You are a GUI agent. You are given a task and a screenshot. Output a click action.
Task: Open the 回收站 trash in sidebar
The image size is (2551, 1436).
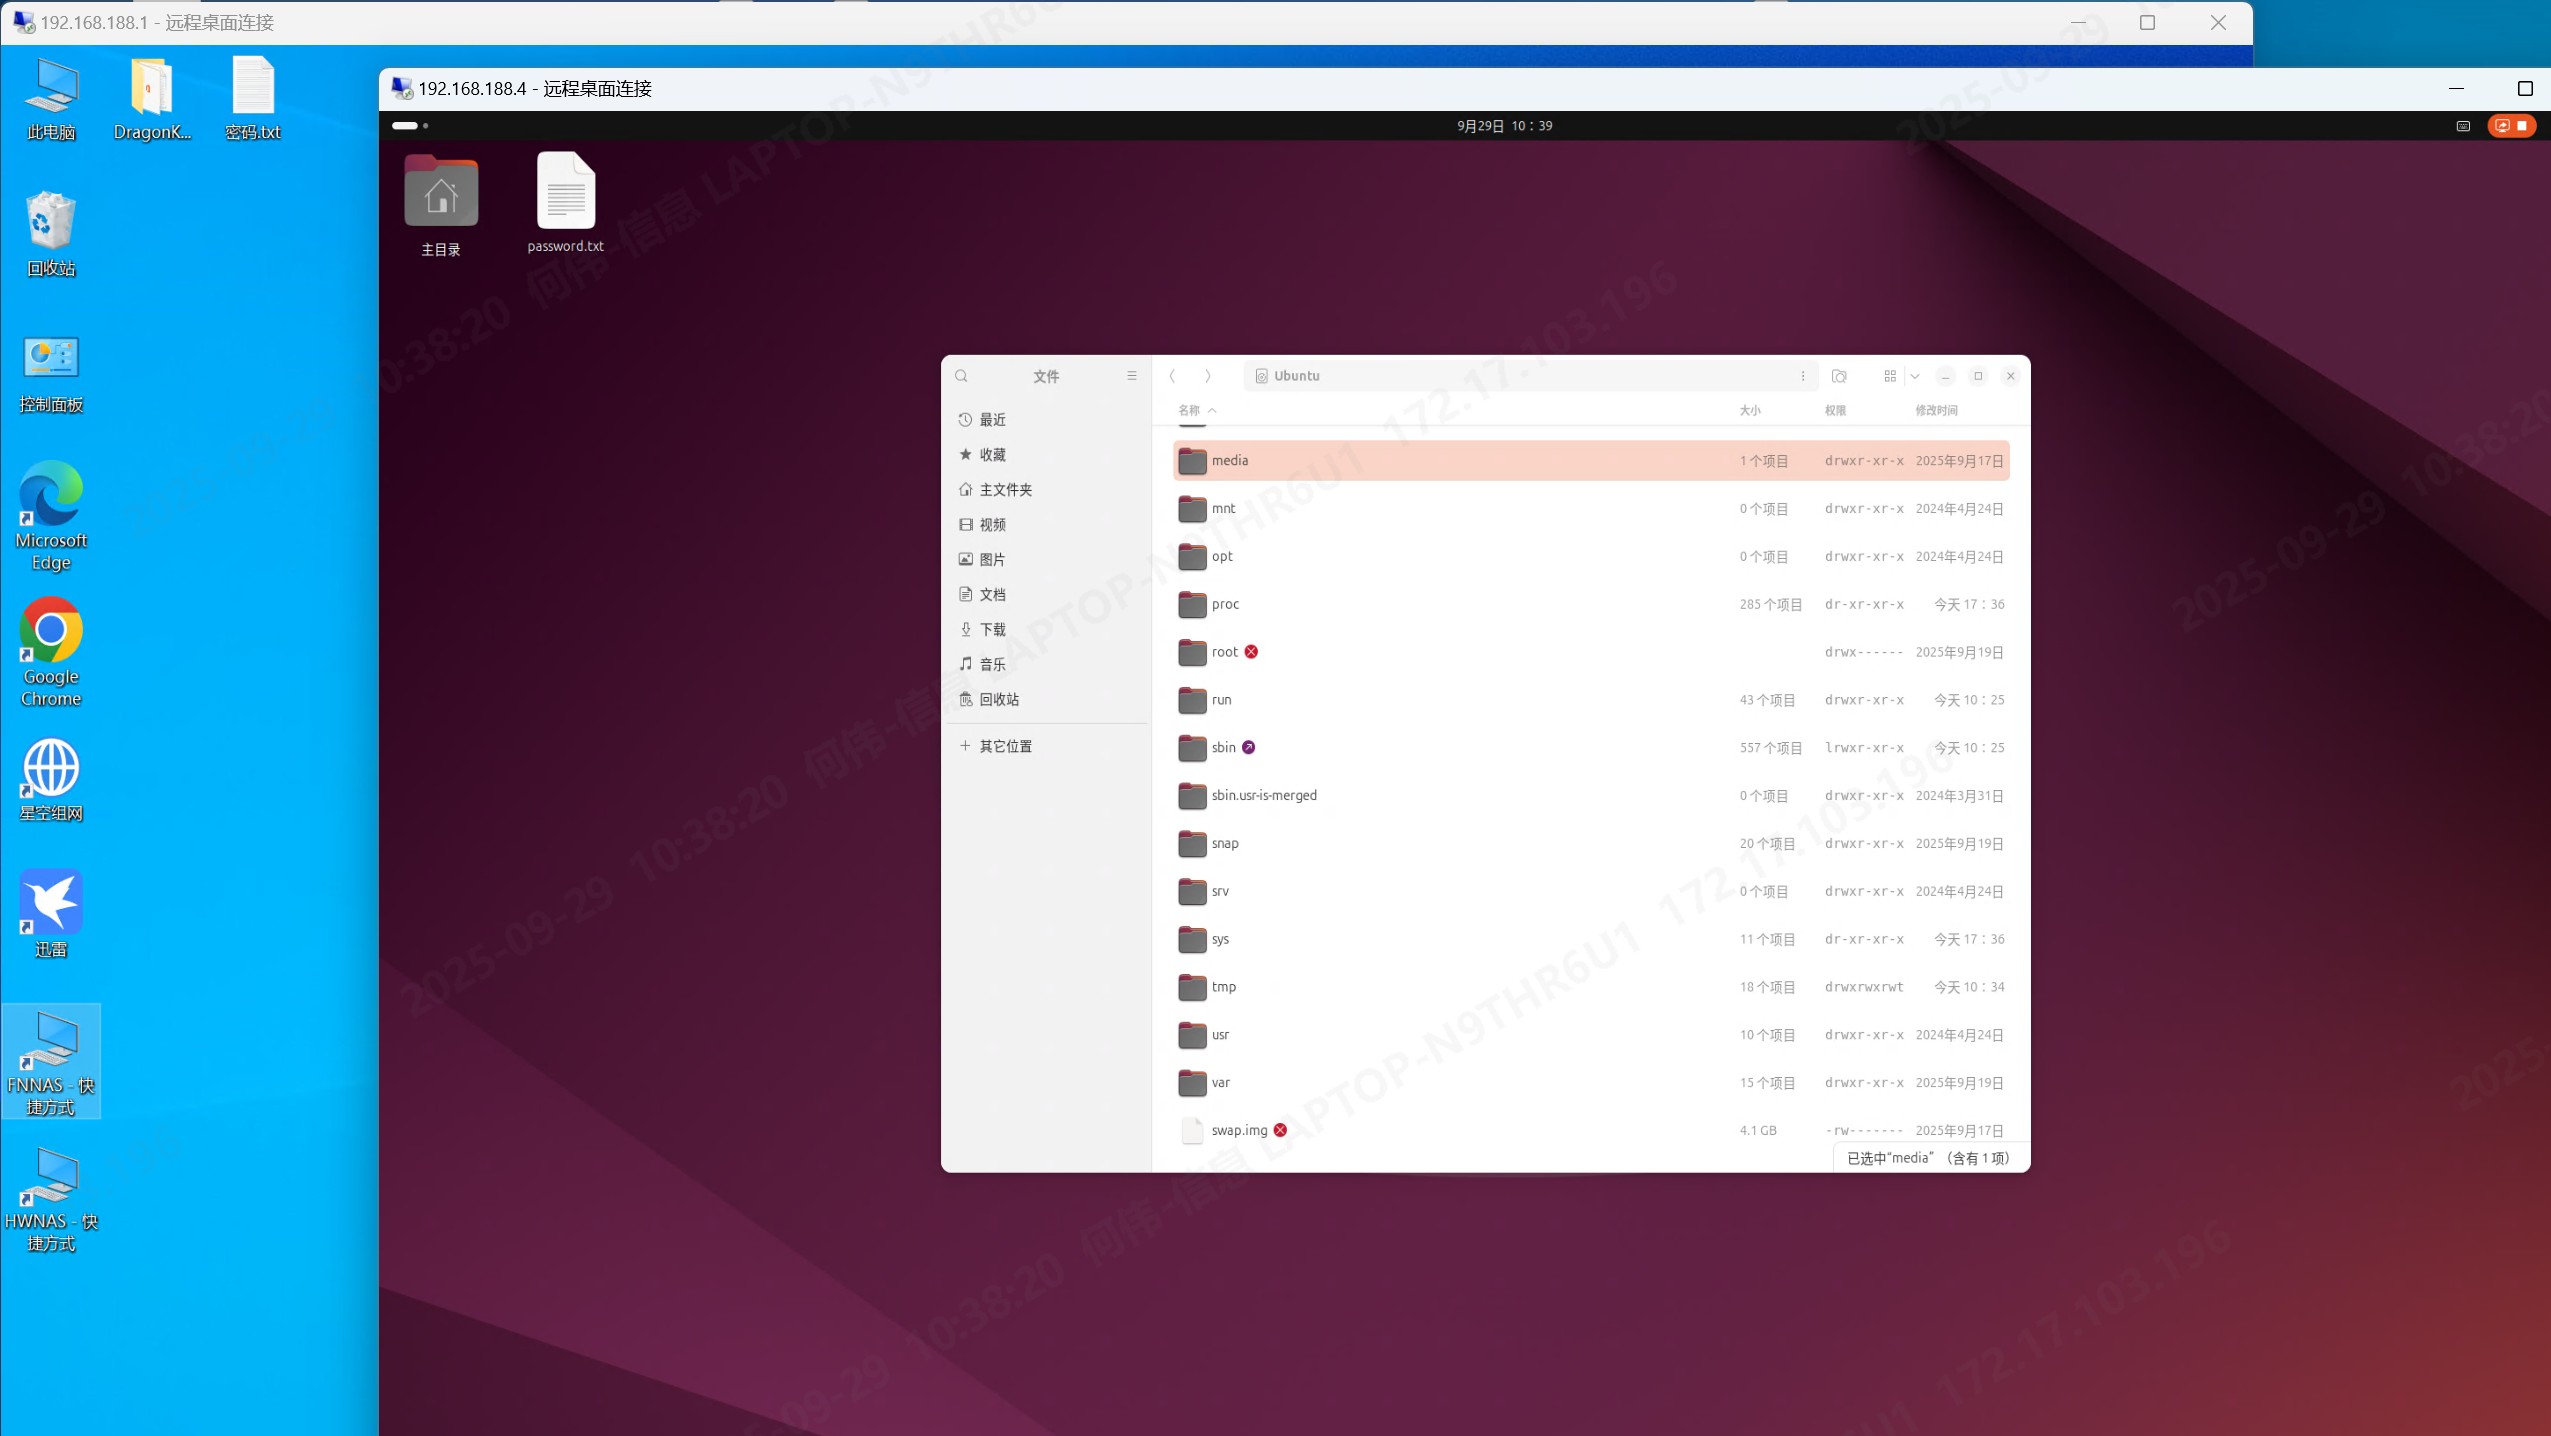(x=998, y=699)
